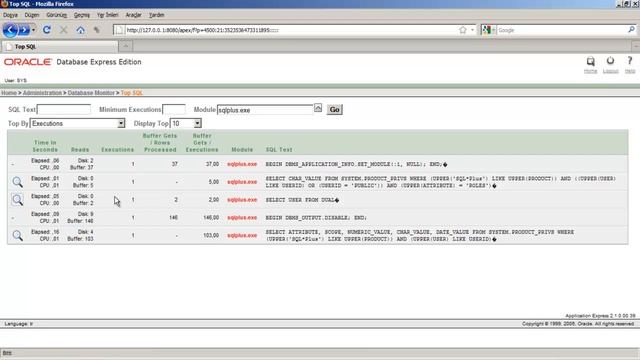This screenshot has height=360, width=640.
Task: View details magnifier for SELECT CHAR_VALUE row
Action: coord(17,182)
